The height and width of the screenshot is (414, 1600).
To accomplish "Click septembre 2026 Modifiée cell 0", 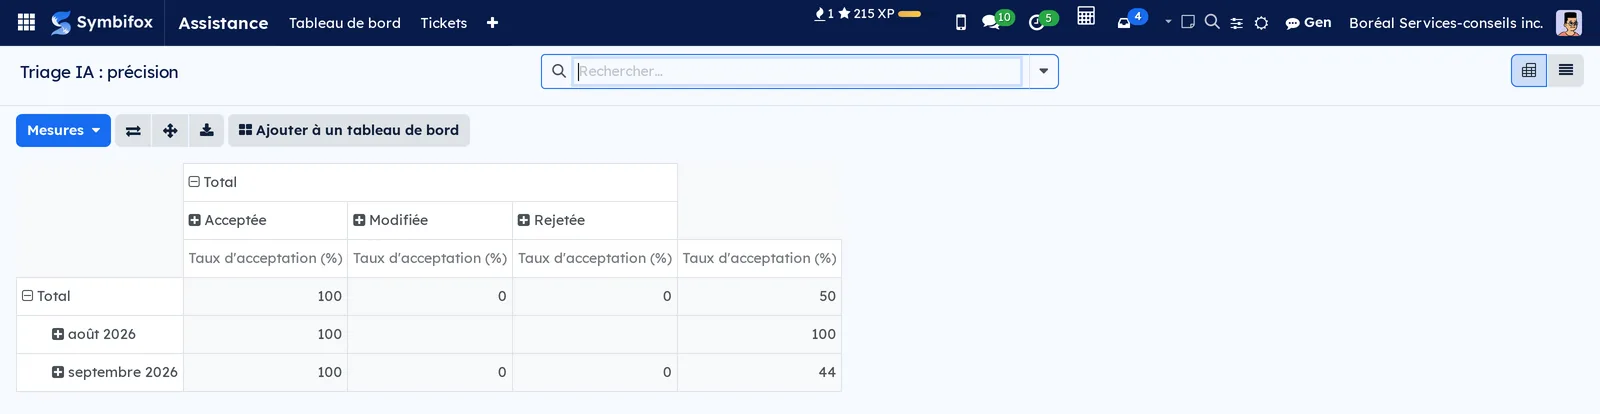I will [x=430, y=372].
